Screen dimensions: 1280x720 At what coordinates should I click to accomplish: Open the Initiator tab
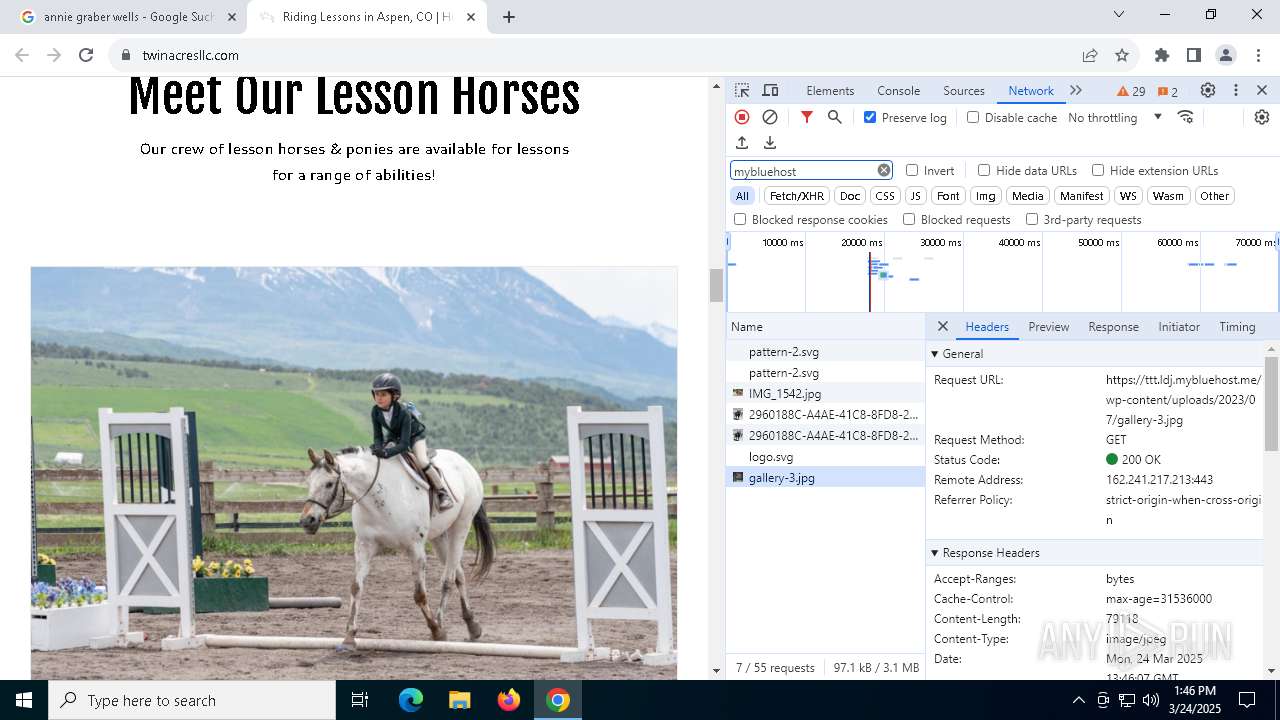1179,326
